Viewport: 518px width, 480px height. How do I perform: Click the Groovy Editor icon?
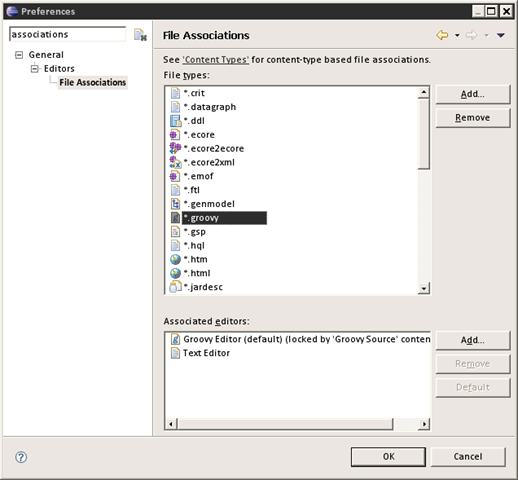click(x=175, y=339)
